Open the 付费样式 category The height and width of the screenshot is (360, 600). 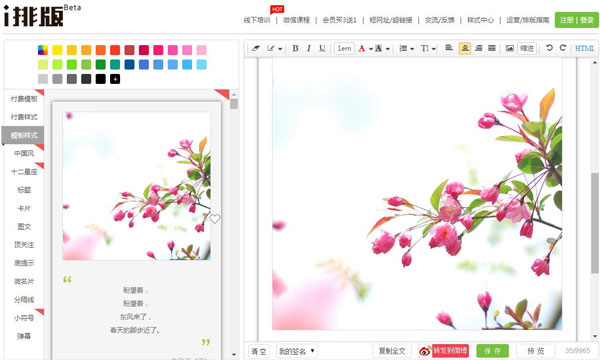point(24,117)
